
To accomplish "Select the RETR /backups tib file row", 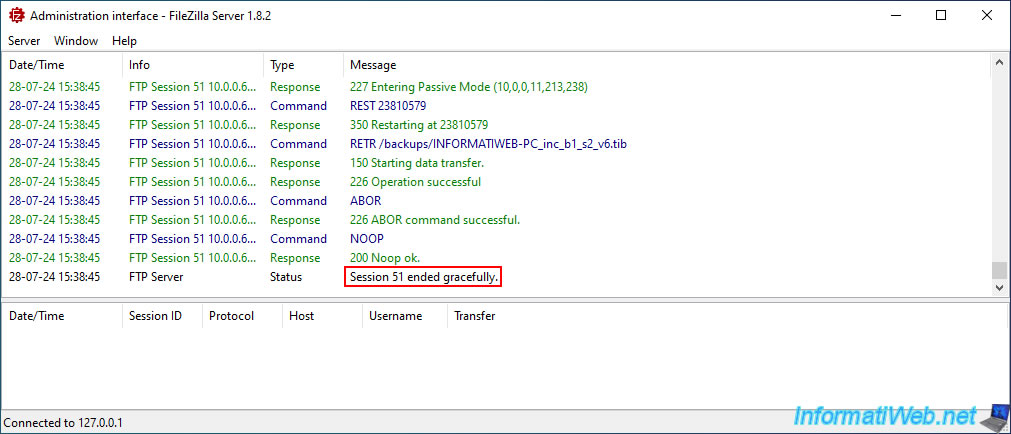I will pyautogui.click(x=496, y=144).
